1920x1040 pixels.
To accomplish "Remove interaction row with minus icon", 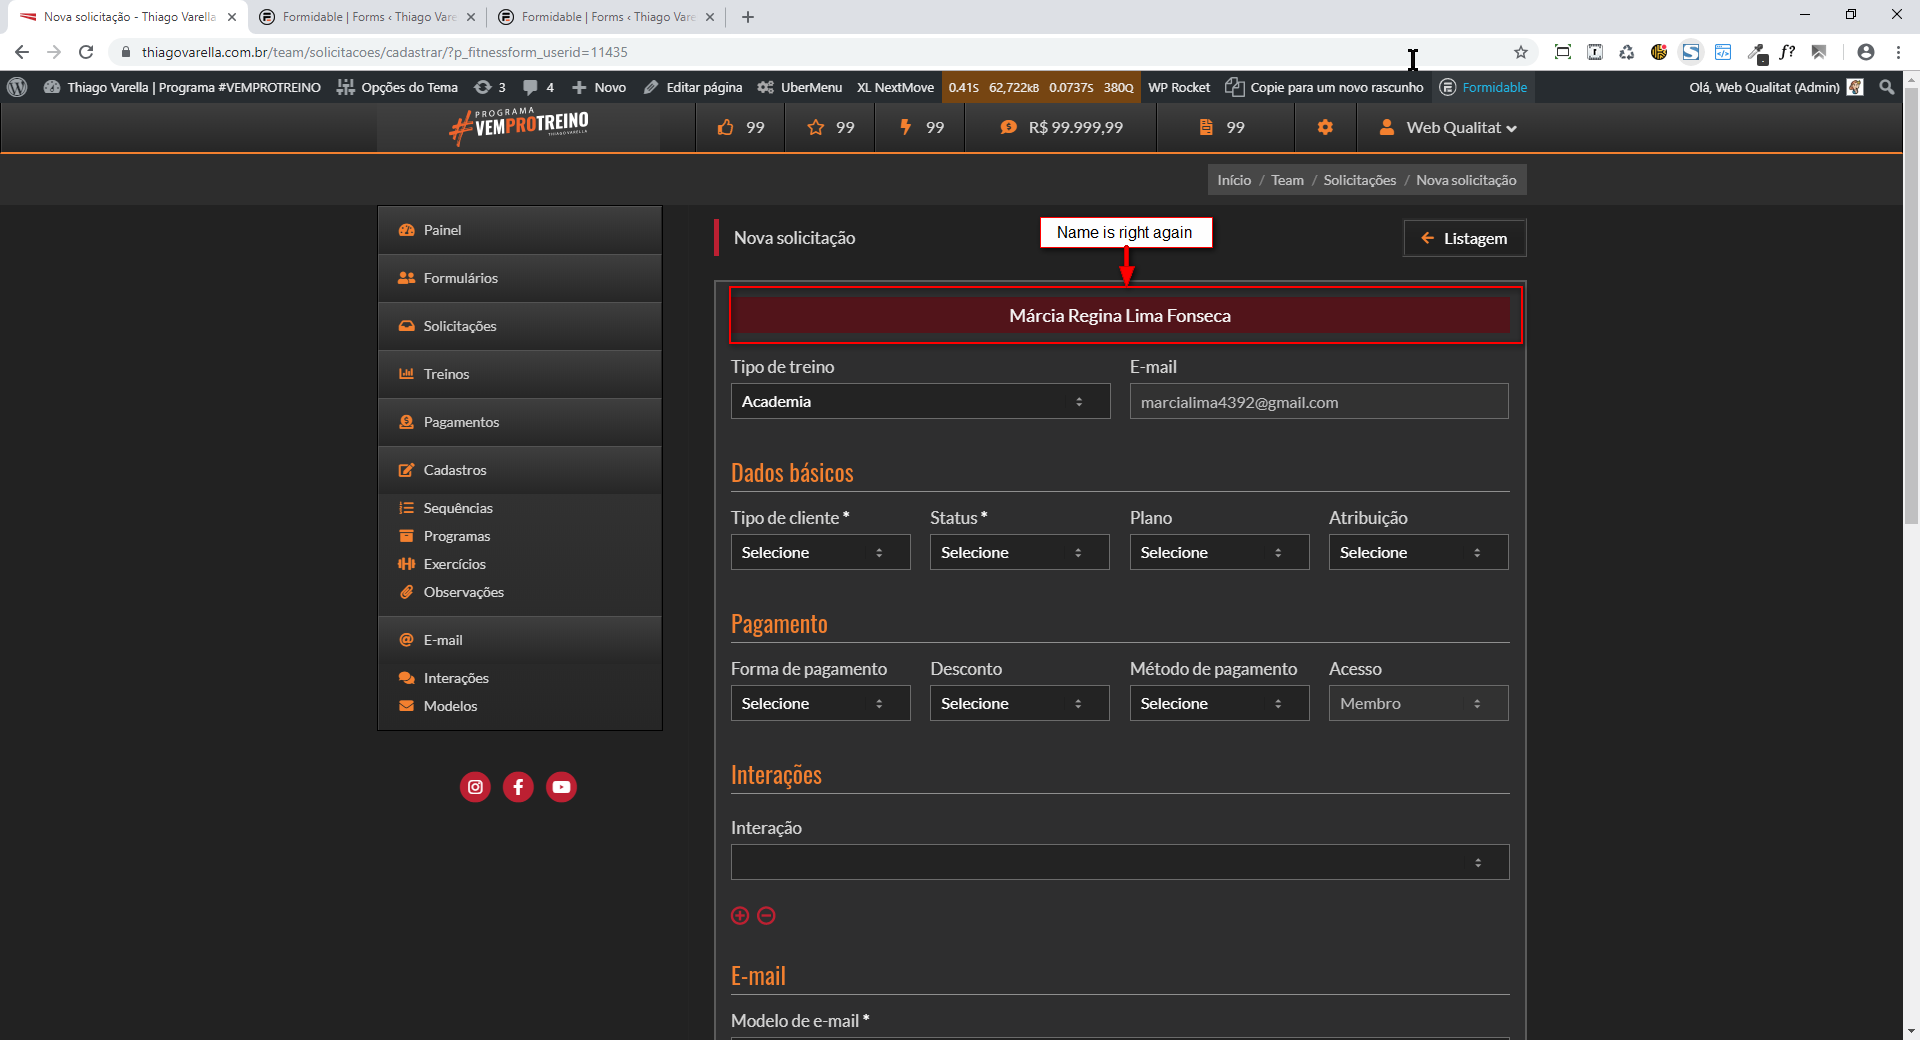I will pos(766,916).
